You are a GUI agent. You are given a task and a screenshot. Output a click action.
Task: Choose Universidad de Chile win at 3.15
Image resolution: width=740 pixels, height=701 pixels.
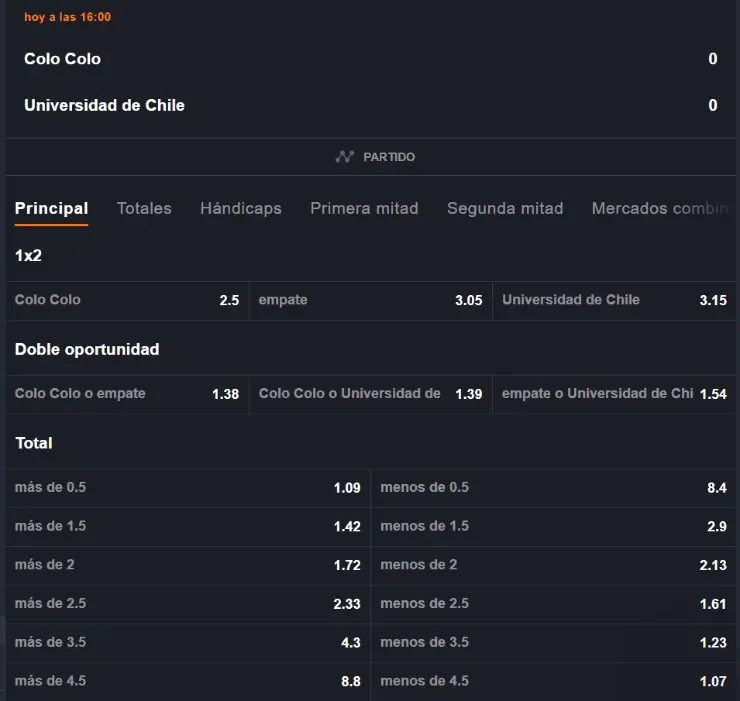point(614,300)
